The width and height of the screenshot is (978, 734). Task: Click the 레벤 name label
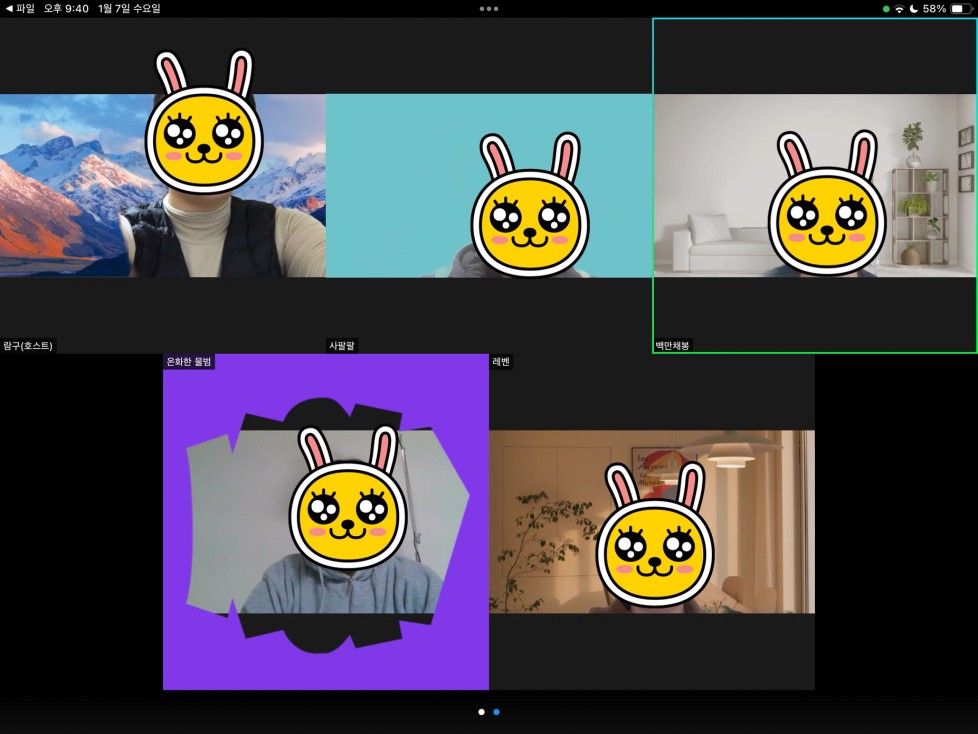pyautogui.click(x=502, y=362)
